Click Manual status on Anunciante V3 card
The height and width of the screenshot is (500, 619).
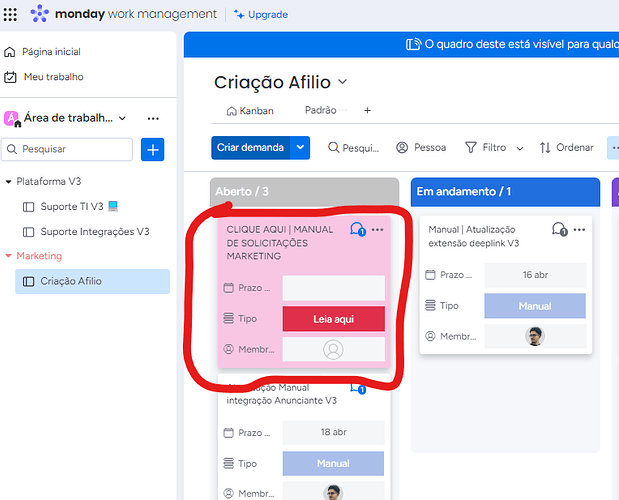pyautogui.click(x=334, y=463)
